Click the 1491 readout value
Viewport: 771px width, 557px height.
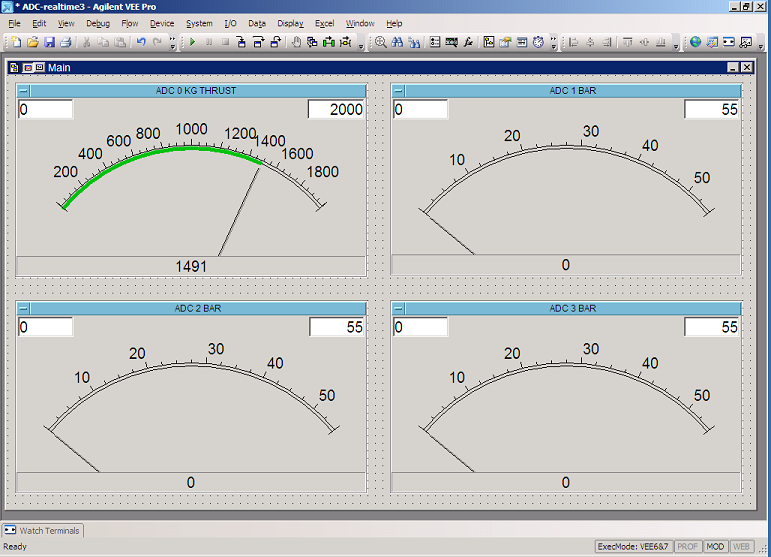point(191,266)
